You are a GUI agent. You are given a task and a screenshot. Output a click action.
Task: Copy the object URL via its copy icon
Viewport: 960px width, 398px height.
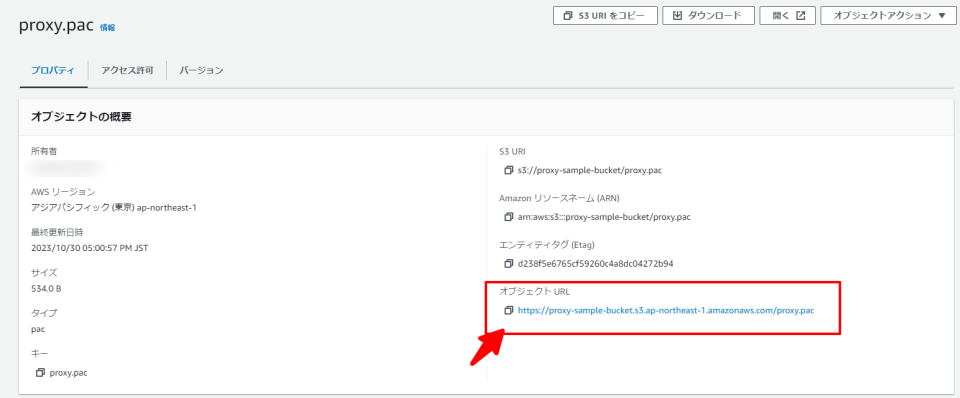[x=508, y=310]
